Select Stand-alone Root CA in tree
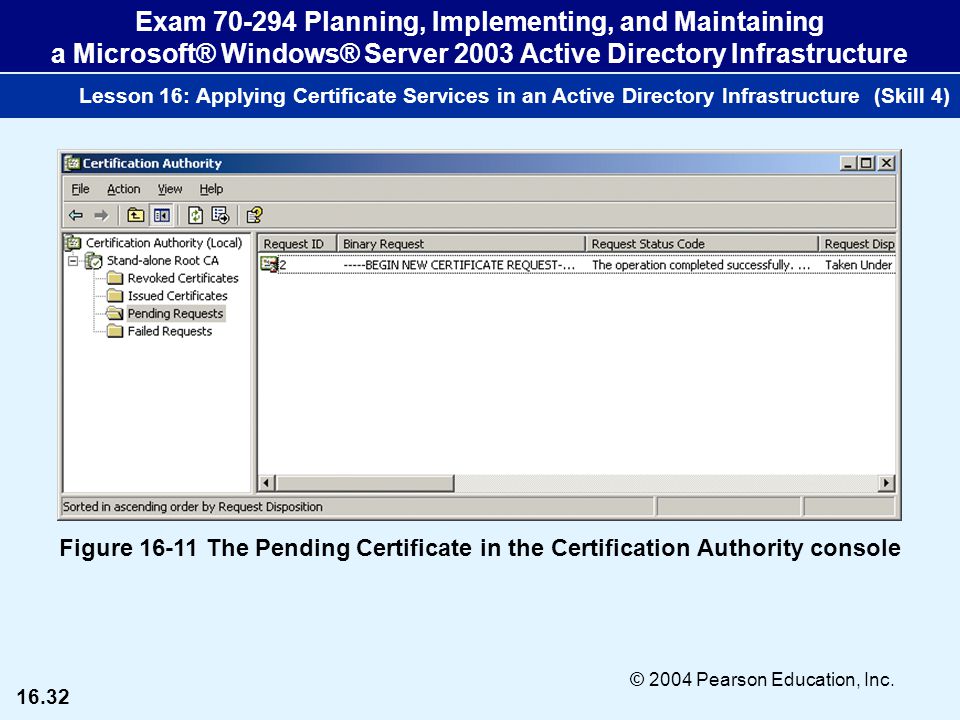 (x=163, y=261)
